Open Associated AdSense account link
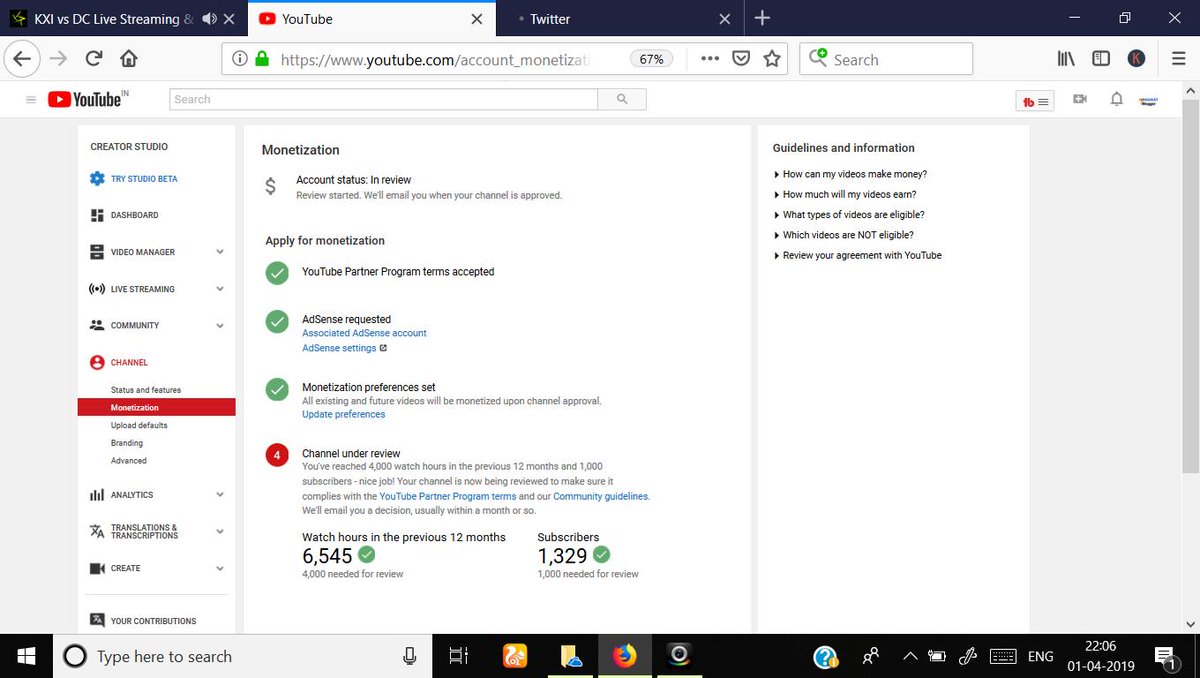This screenshot has width=1200, height=678. [x=364, y=333]
